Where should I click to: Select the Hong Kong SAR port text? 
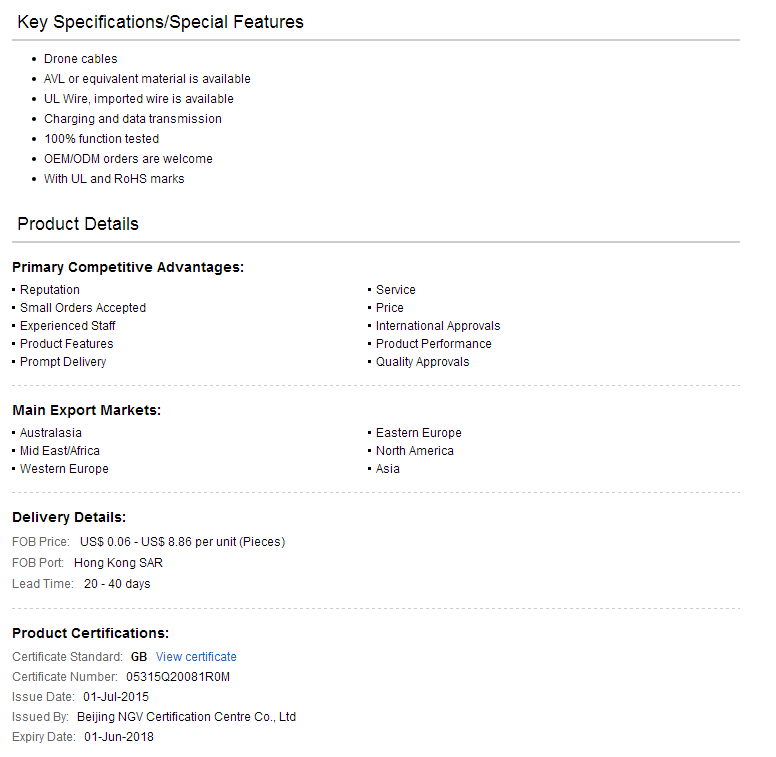pos(118,563)
